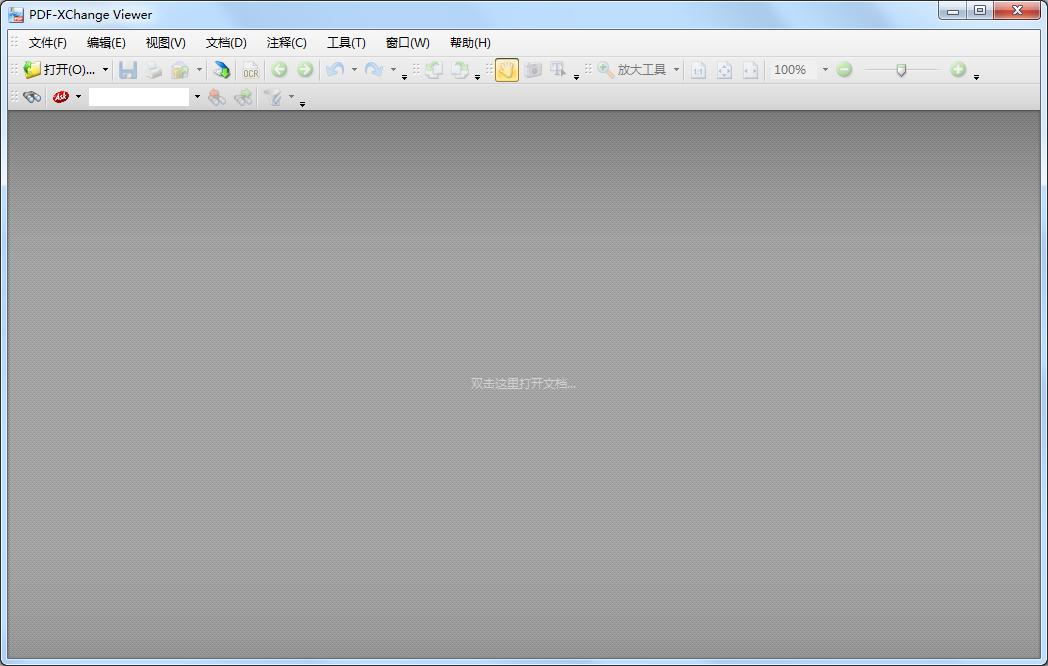The height and width of the screenshot is (666, 1048).
Task: Click the rotate page counterclockwise icon
Action: 434,70
